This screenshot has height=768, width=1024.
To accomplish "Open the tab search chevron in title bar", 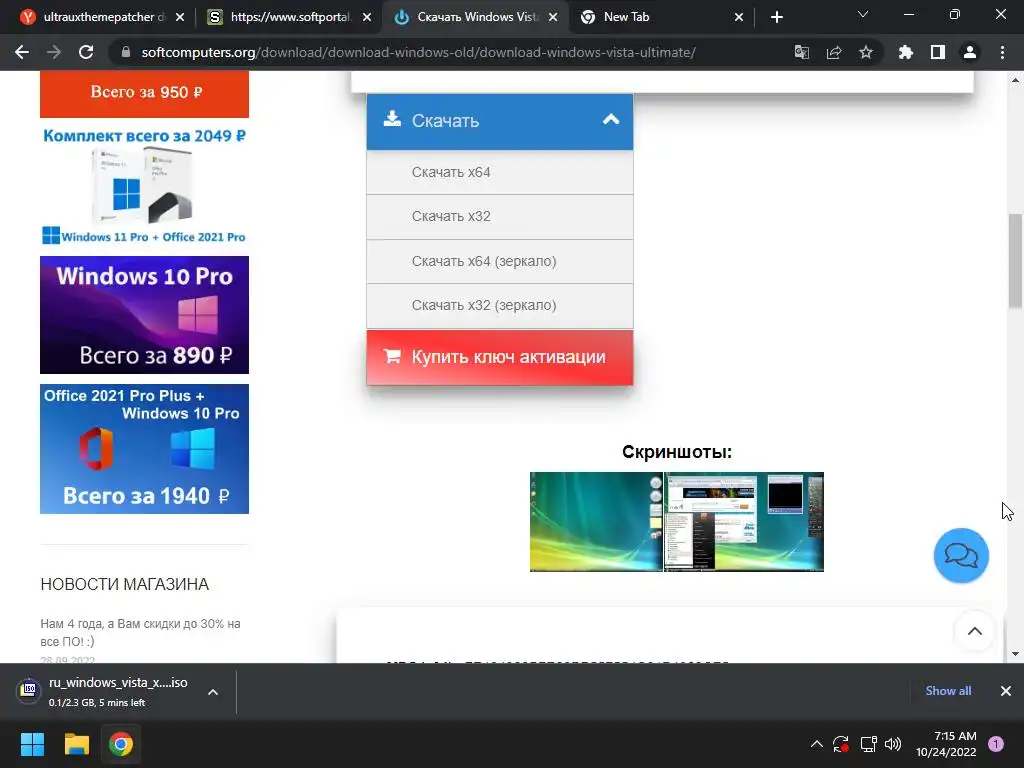I will pyautogui.click(x=863, y=14).
